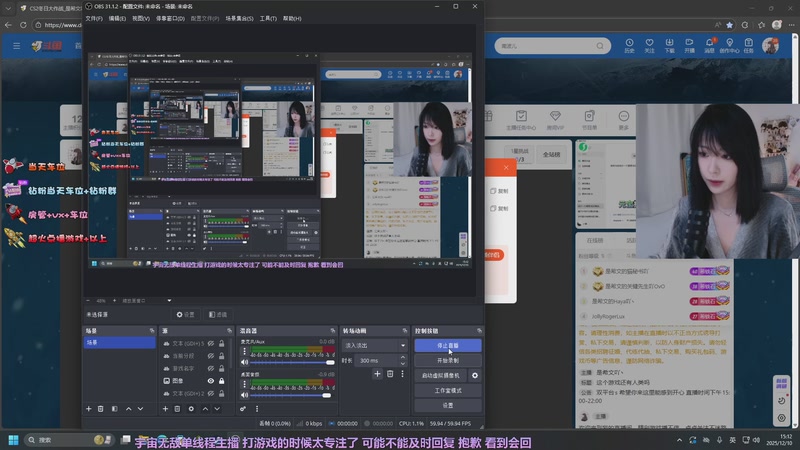Image resolution: width=800 pixels, height=450 pixels.
Task: Open 文件(F) menu in OBS
Action: 94,18
